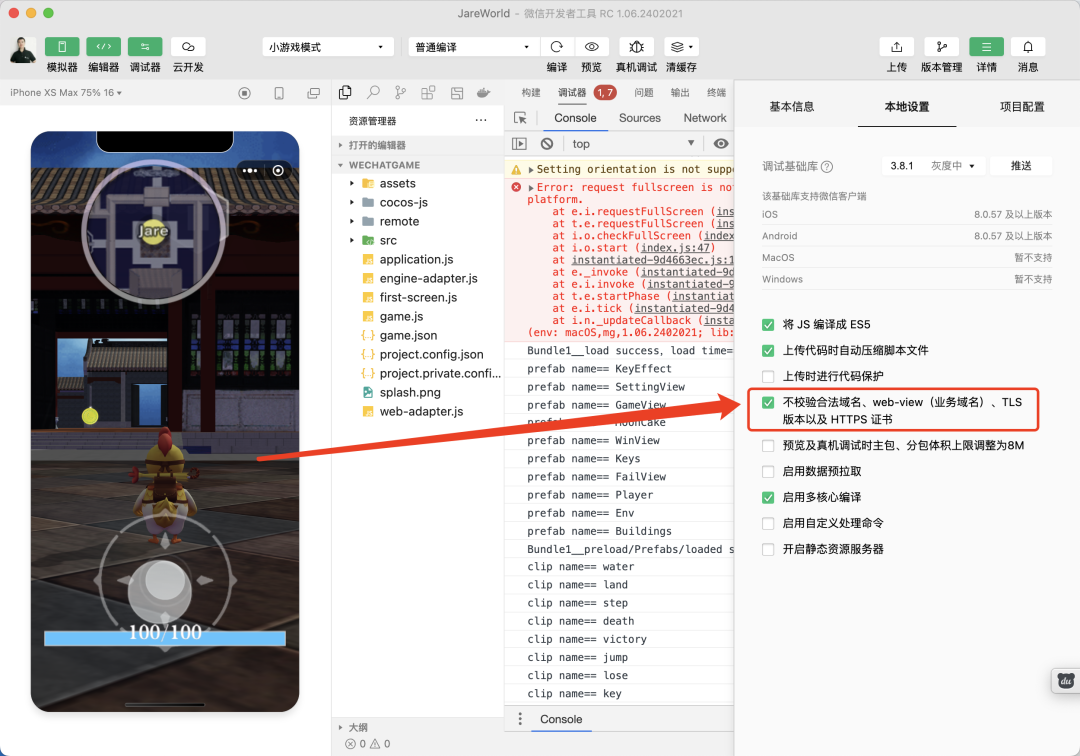This screenshot has height=756, width=1080.
Task: Toggle the 调试器 debugger panel button
Action: tap(145, 47)
